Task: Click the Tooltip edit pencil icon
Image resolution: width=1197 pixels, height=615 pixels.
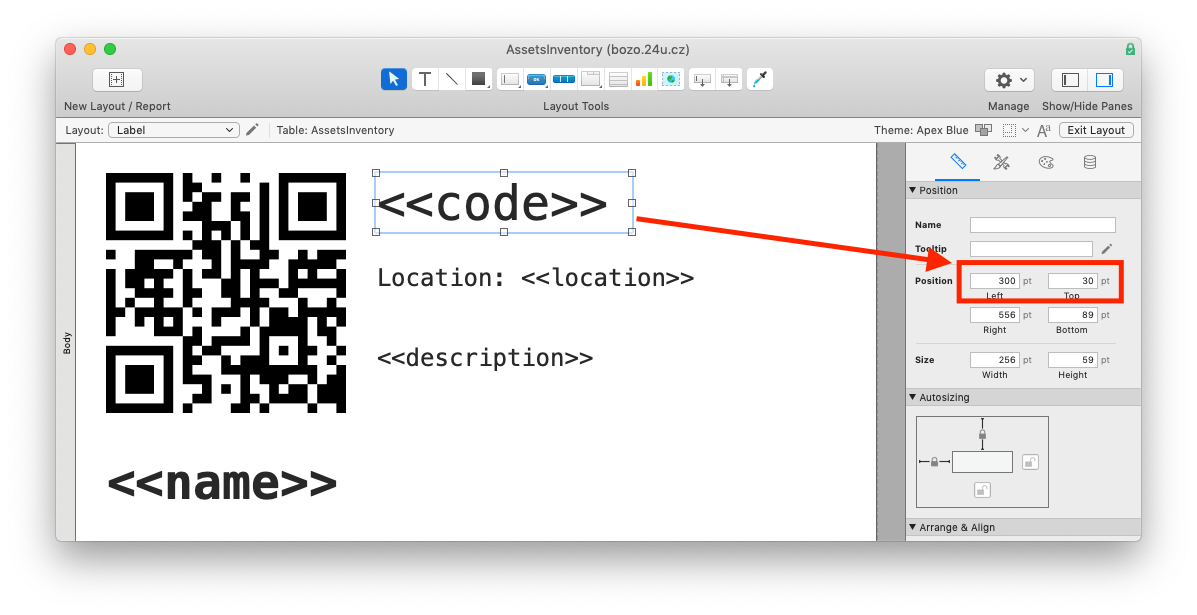Action: (x=1107, y=249)
